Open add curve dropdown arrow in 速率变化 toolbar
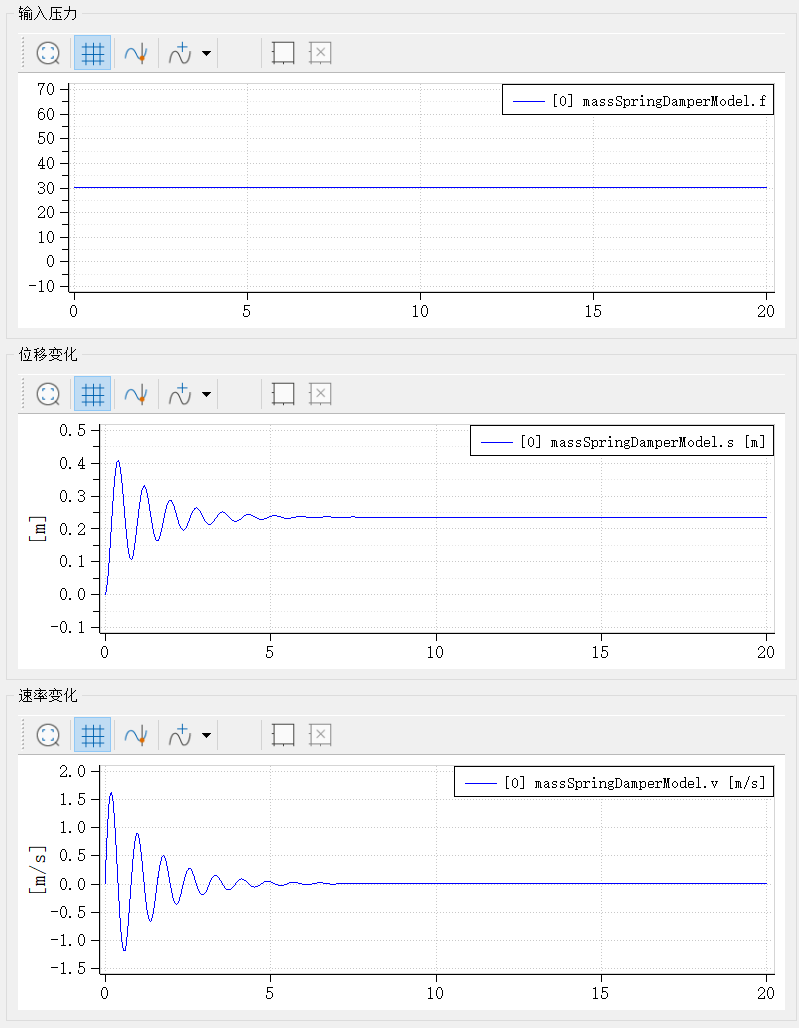Screen dimensions: 799x1028 pos(206,735)
